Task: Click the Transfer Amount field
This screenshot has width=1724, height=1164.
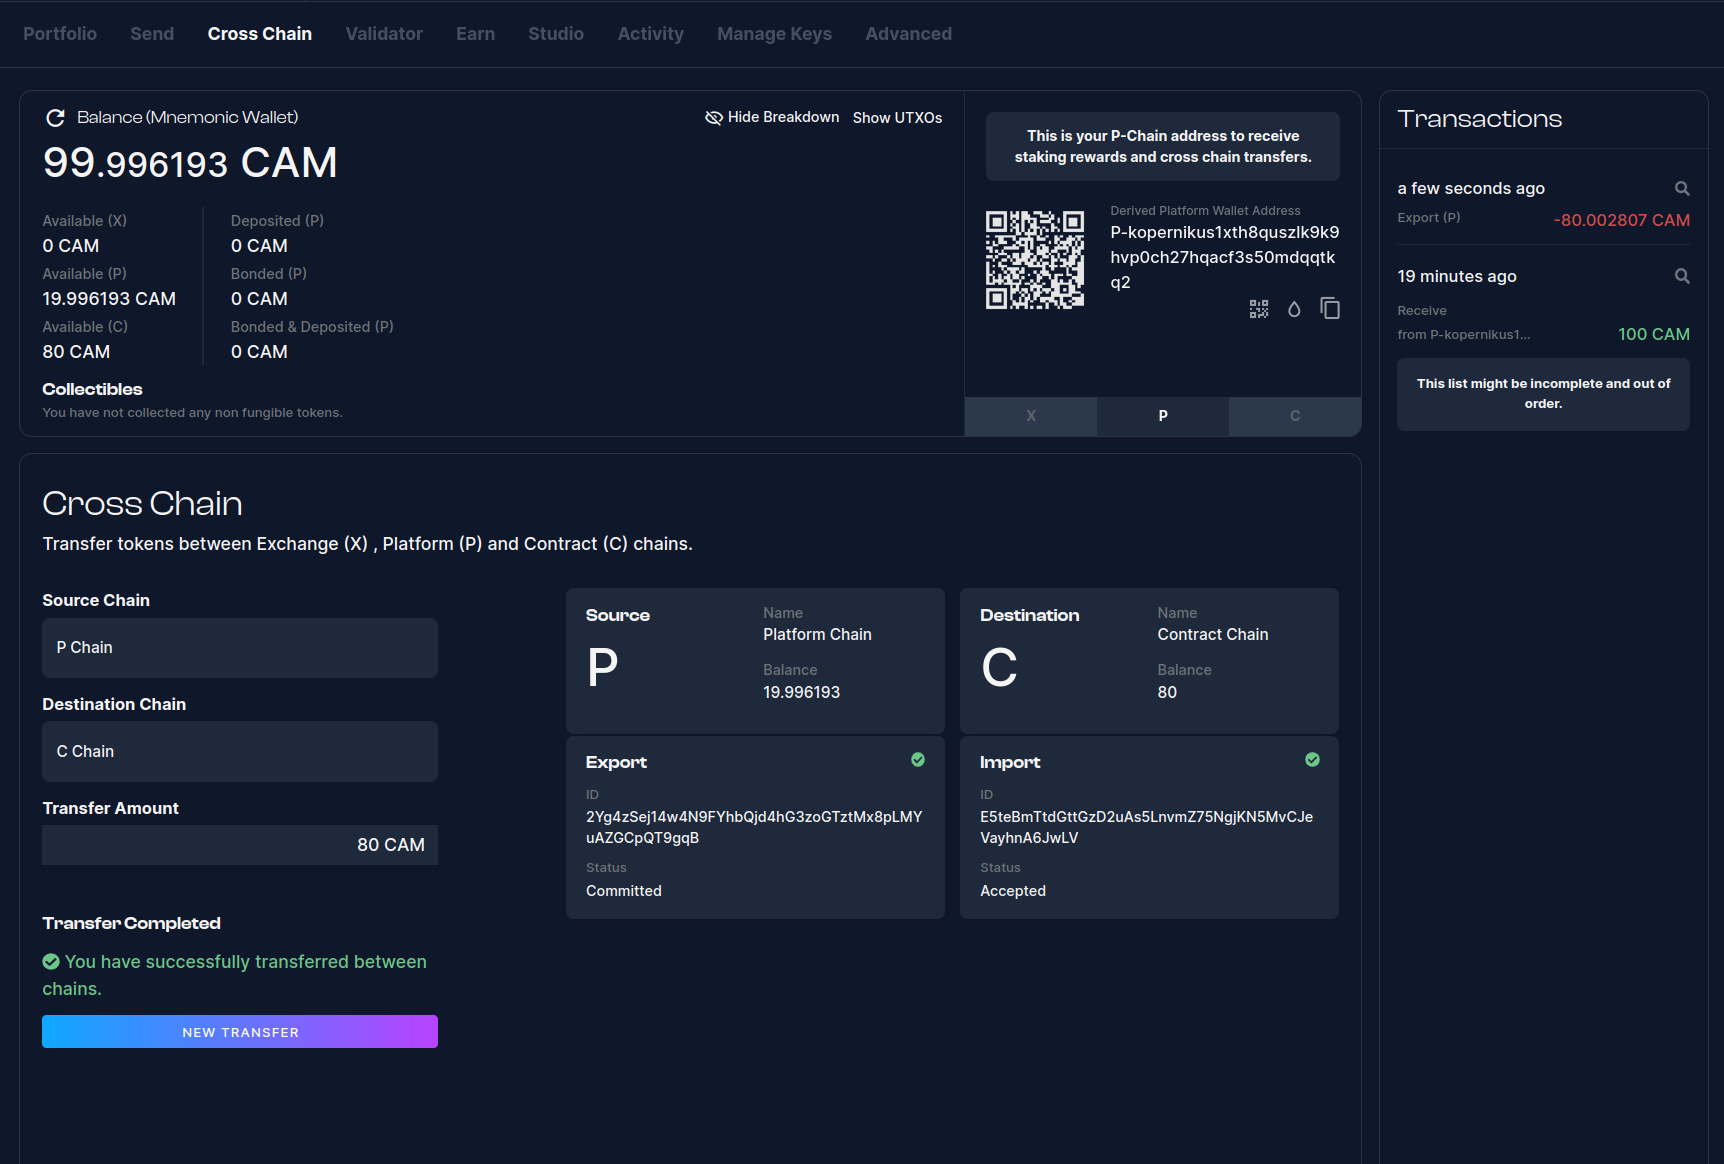Action: point(240,845)
